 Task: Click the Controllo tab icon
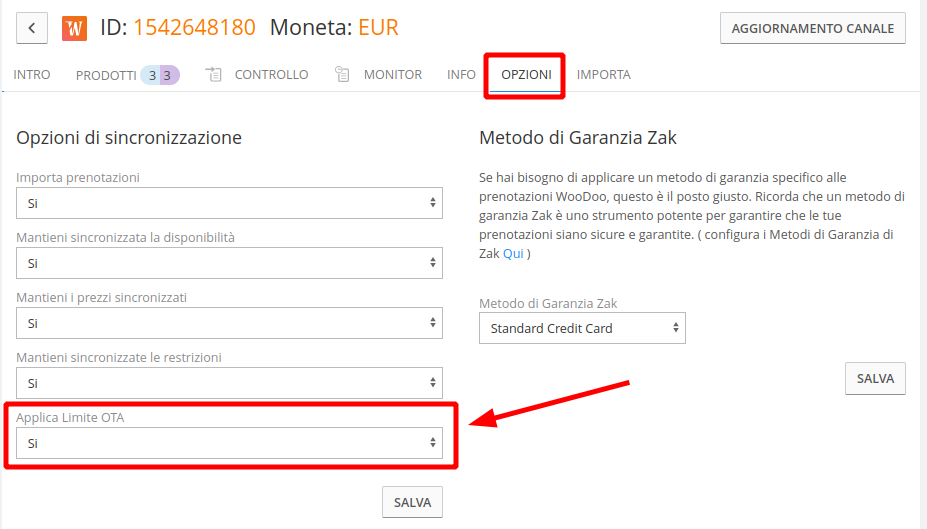tap(213, 74)
